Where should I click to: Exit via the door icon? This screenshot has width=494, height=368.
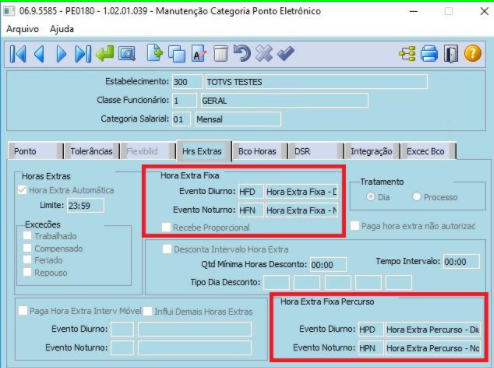coord(451,54)
